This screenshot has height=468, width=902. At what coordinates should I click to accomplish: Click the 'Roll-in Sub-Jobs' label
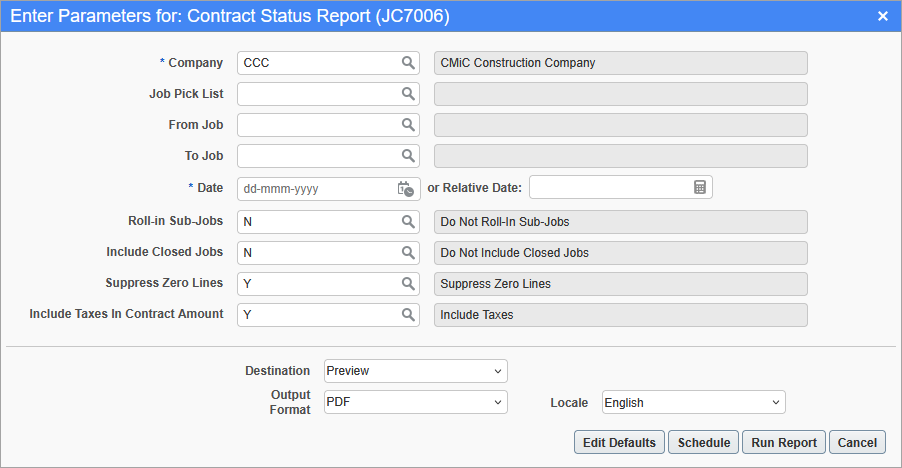tap(175, 221)
